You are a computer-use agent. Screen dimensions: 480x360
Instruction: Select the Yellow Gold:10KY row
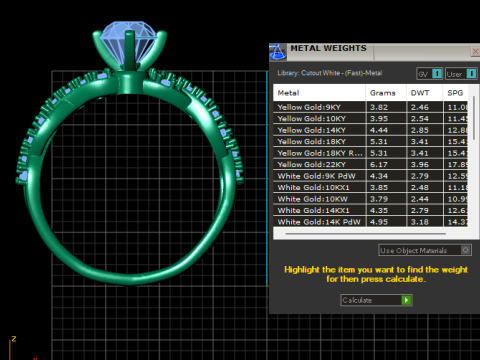370,119
